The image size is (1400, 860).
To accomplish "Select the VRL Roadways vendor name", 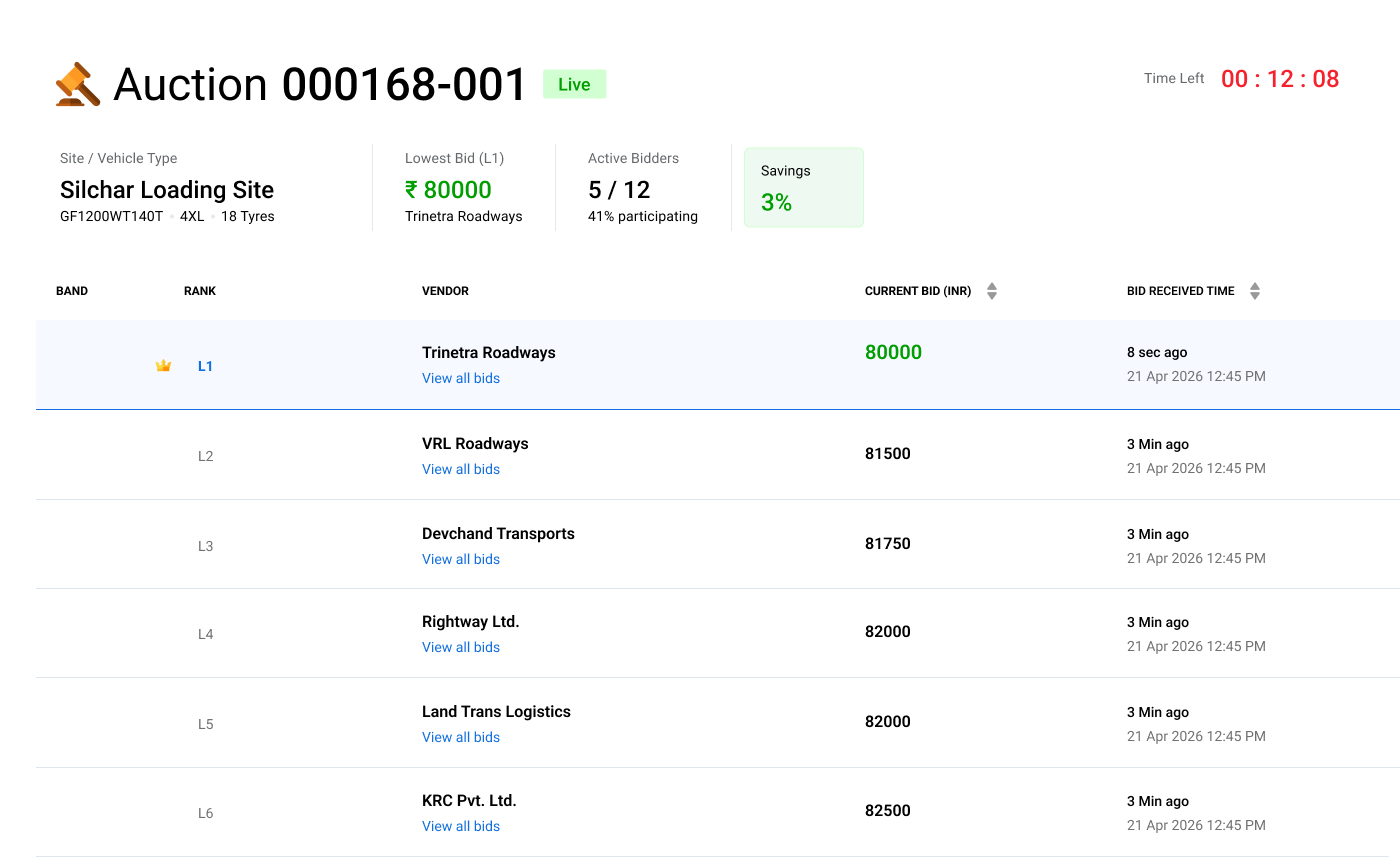I will [475, 443].
